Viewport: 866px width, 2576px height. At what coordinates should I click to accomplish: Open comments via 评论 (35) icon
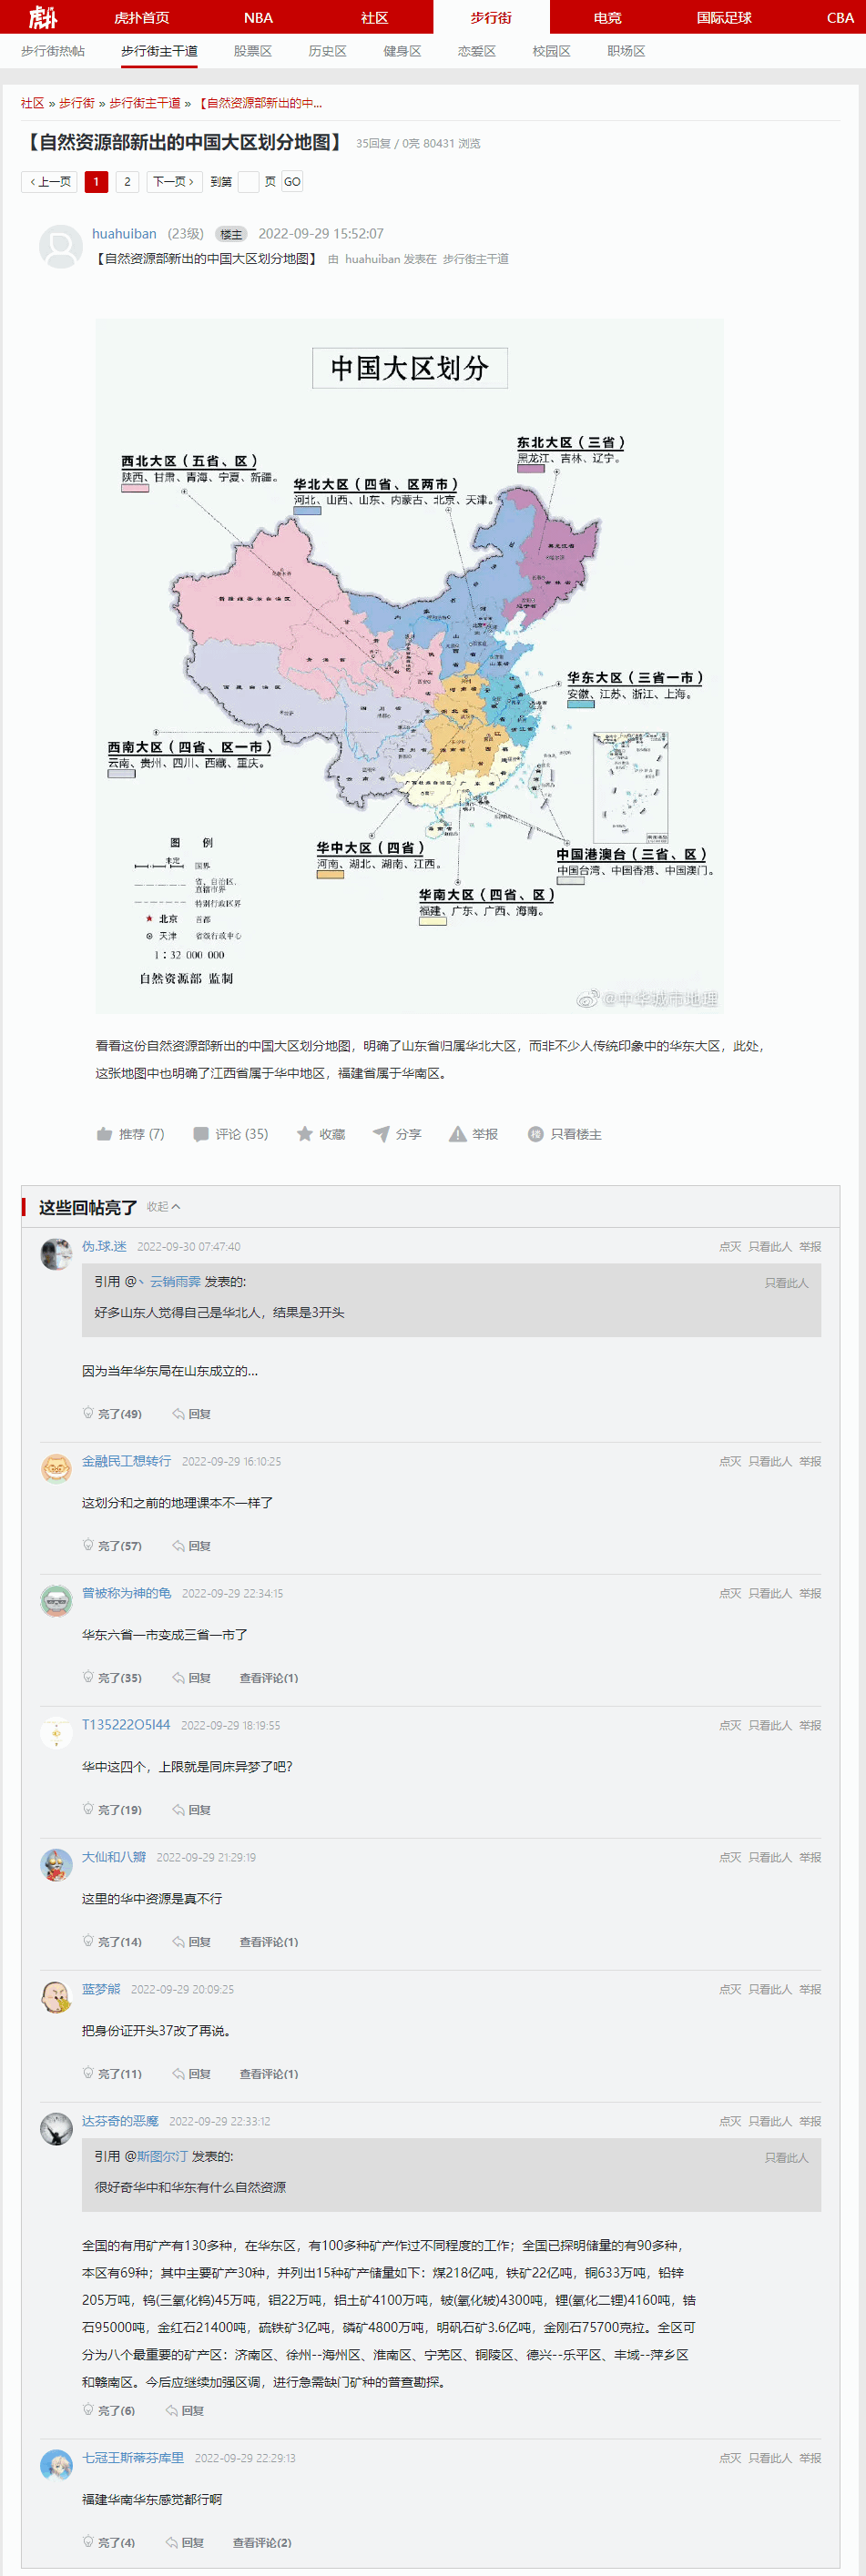pyautogui.click(x=201, y=1134)
